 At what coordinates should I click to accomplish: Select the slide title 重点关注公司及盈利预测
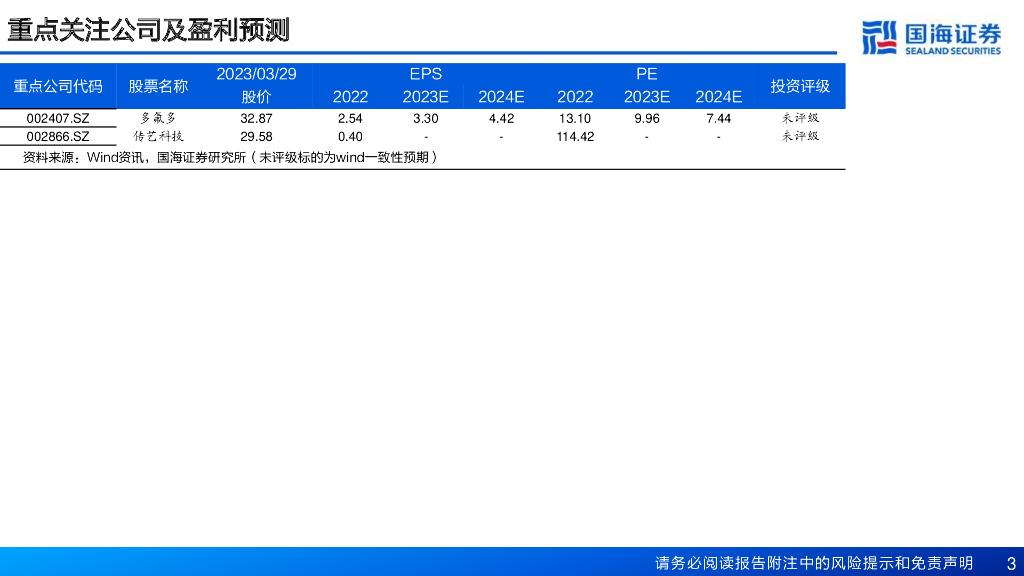click(x=149, y=30)
